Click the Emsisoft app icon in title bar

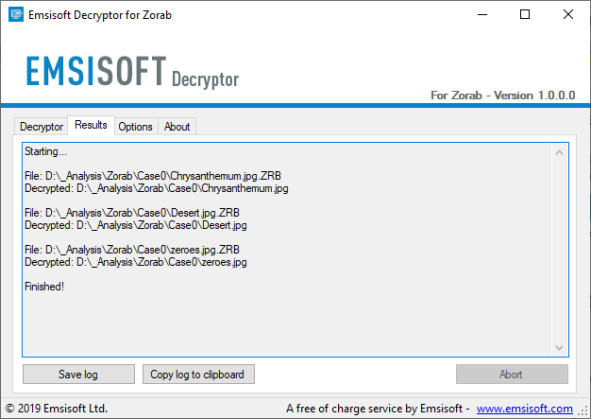click(16, 15)
